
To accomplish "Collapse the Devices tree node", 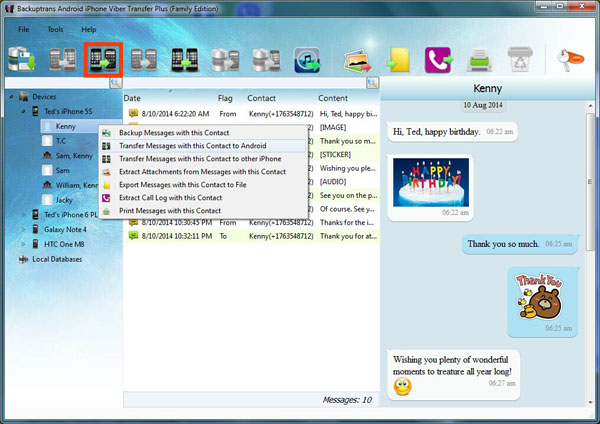I will [x=11, y=97].
